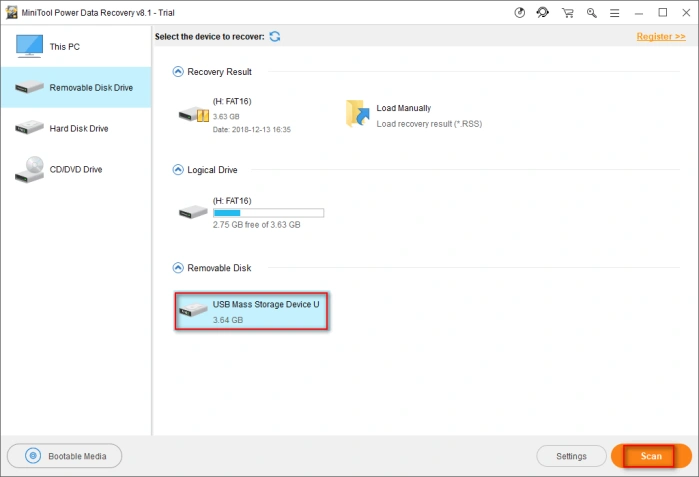Open the shopping cart purchase icon

(567, 13)
